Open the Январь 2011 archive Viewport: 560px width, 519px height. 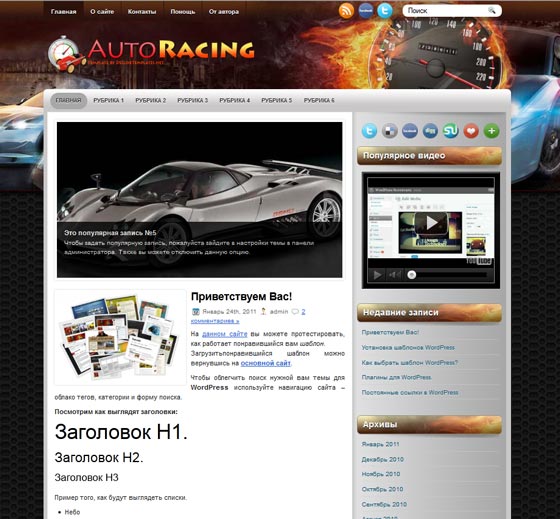tap(380, 444)
